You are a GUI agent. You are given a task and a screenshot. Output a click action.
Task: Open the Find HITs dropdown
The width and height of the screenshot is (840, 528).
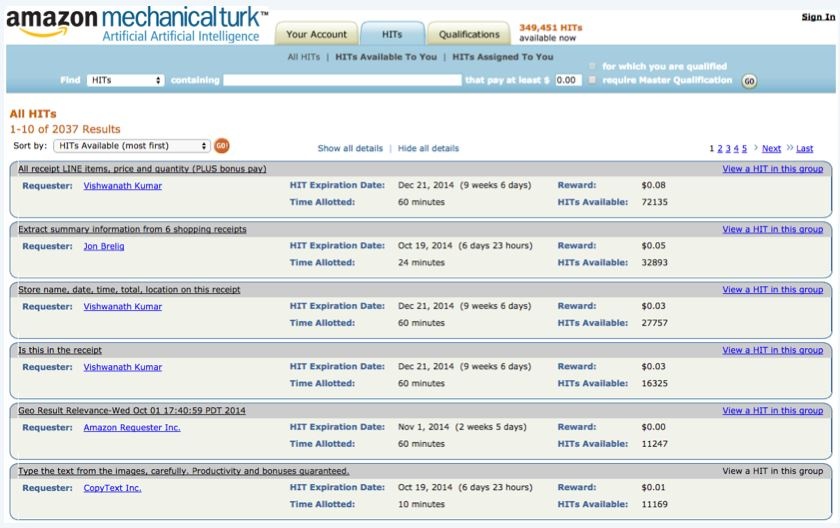(x=125, y=80)
